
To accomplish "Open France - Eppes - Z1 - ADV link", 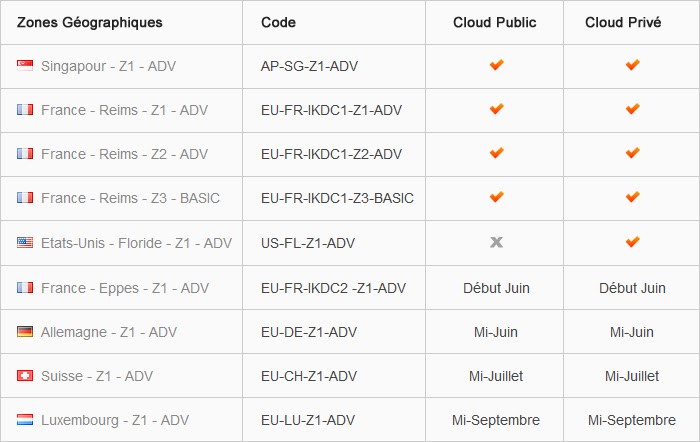I will (x=125, y=288).
